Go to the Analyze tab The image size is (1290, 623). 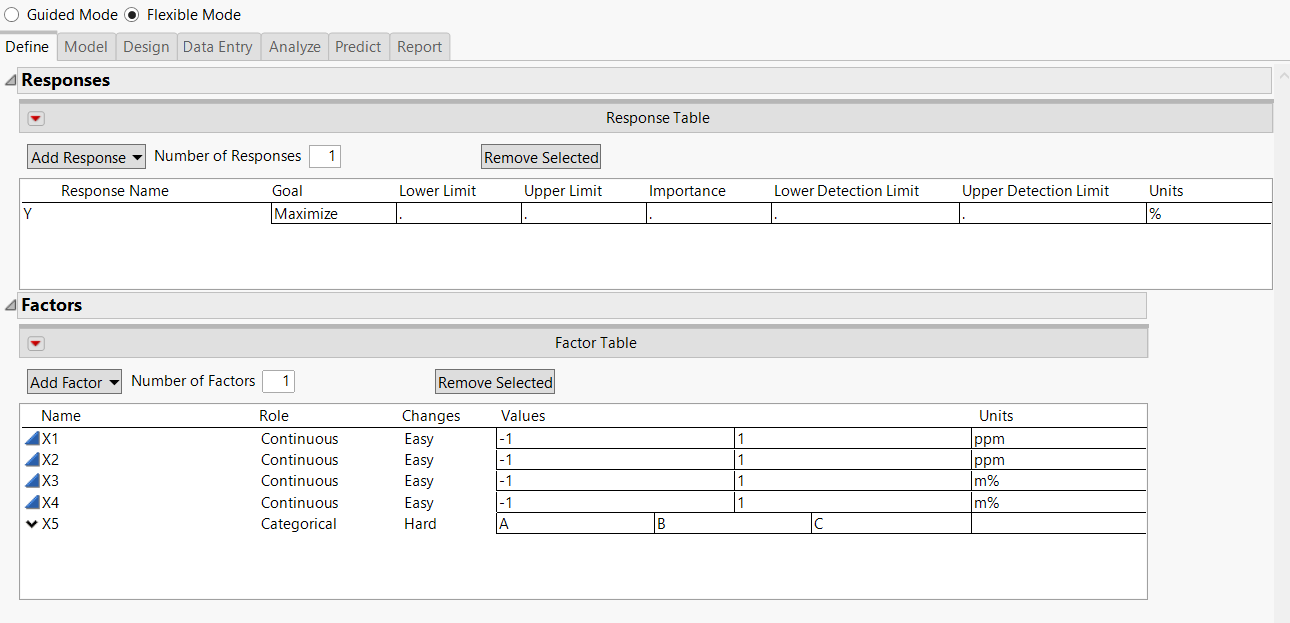295,47
